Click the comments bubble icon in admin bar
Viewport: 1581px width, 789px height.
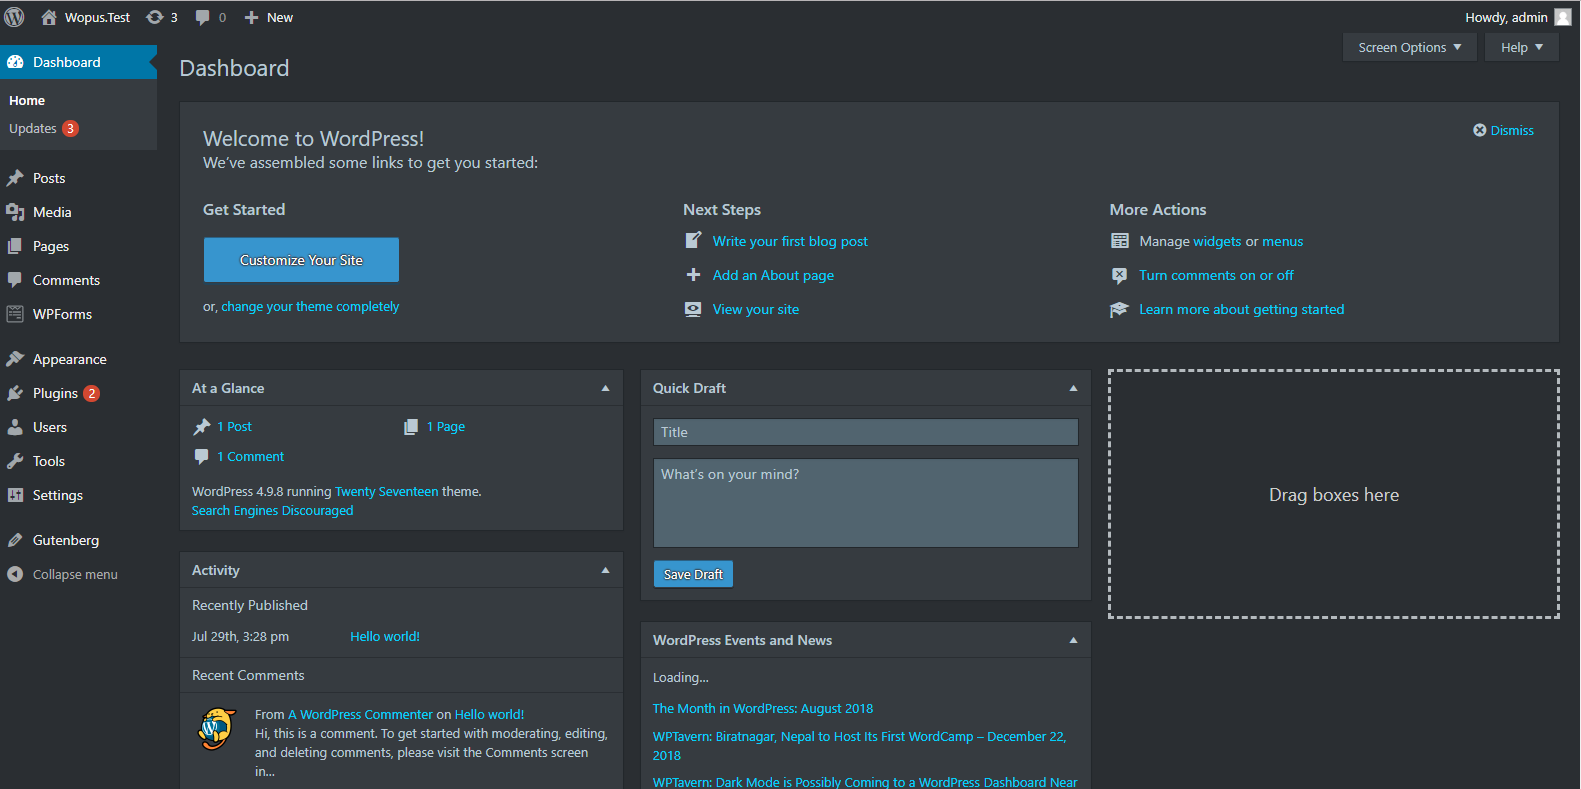203,17
